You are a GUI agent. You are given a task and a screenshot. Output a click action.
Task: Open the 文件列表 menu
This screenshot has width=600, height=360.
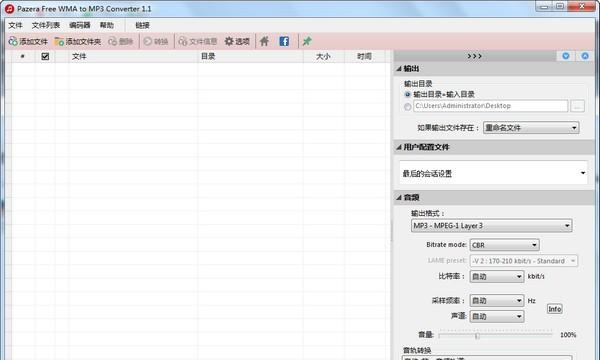coord(46,25)
